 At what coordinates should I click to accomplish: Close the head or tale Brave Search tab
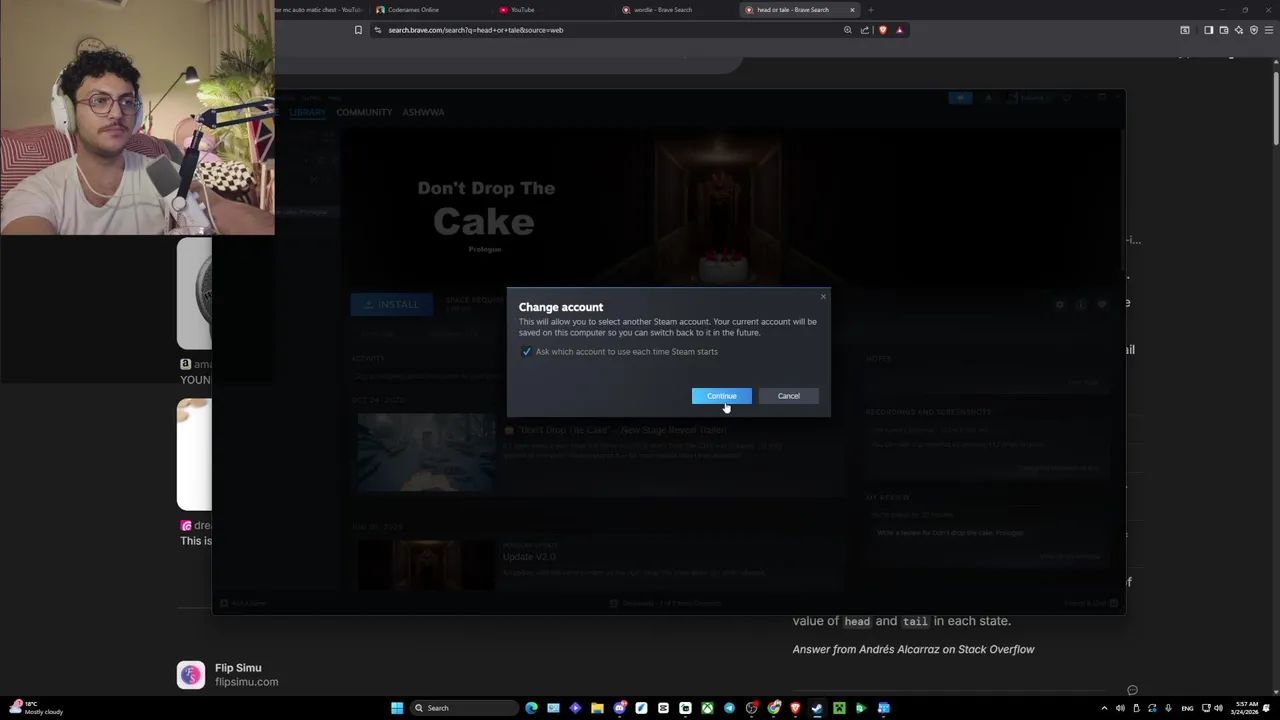(x=852, y=10)
